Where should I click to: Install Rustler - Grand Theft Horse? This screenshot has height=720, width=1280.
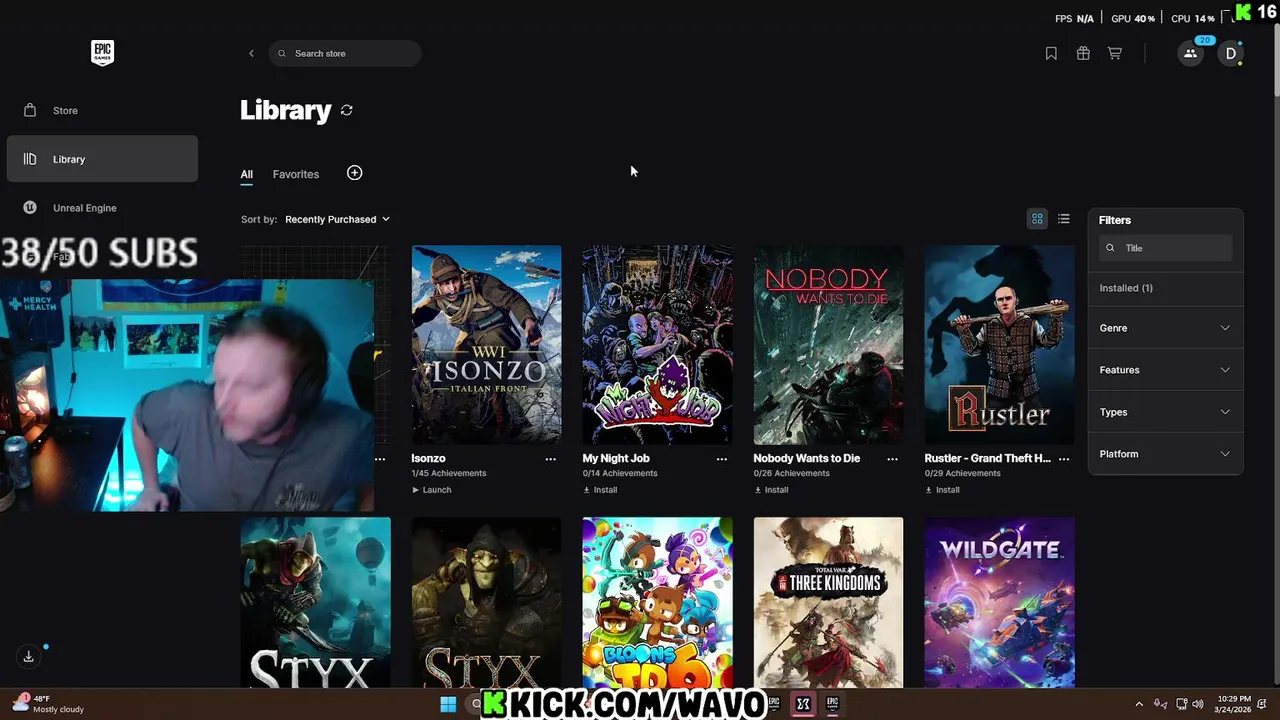pyautogui.click(x=942, y=490)
